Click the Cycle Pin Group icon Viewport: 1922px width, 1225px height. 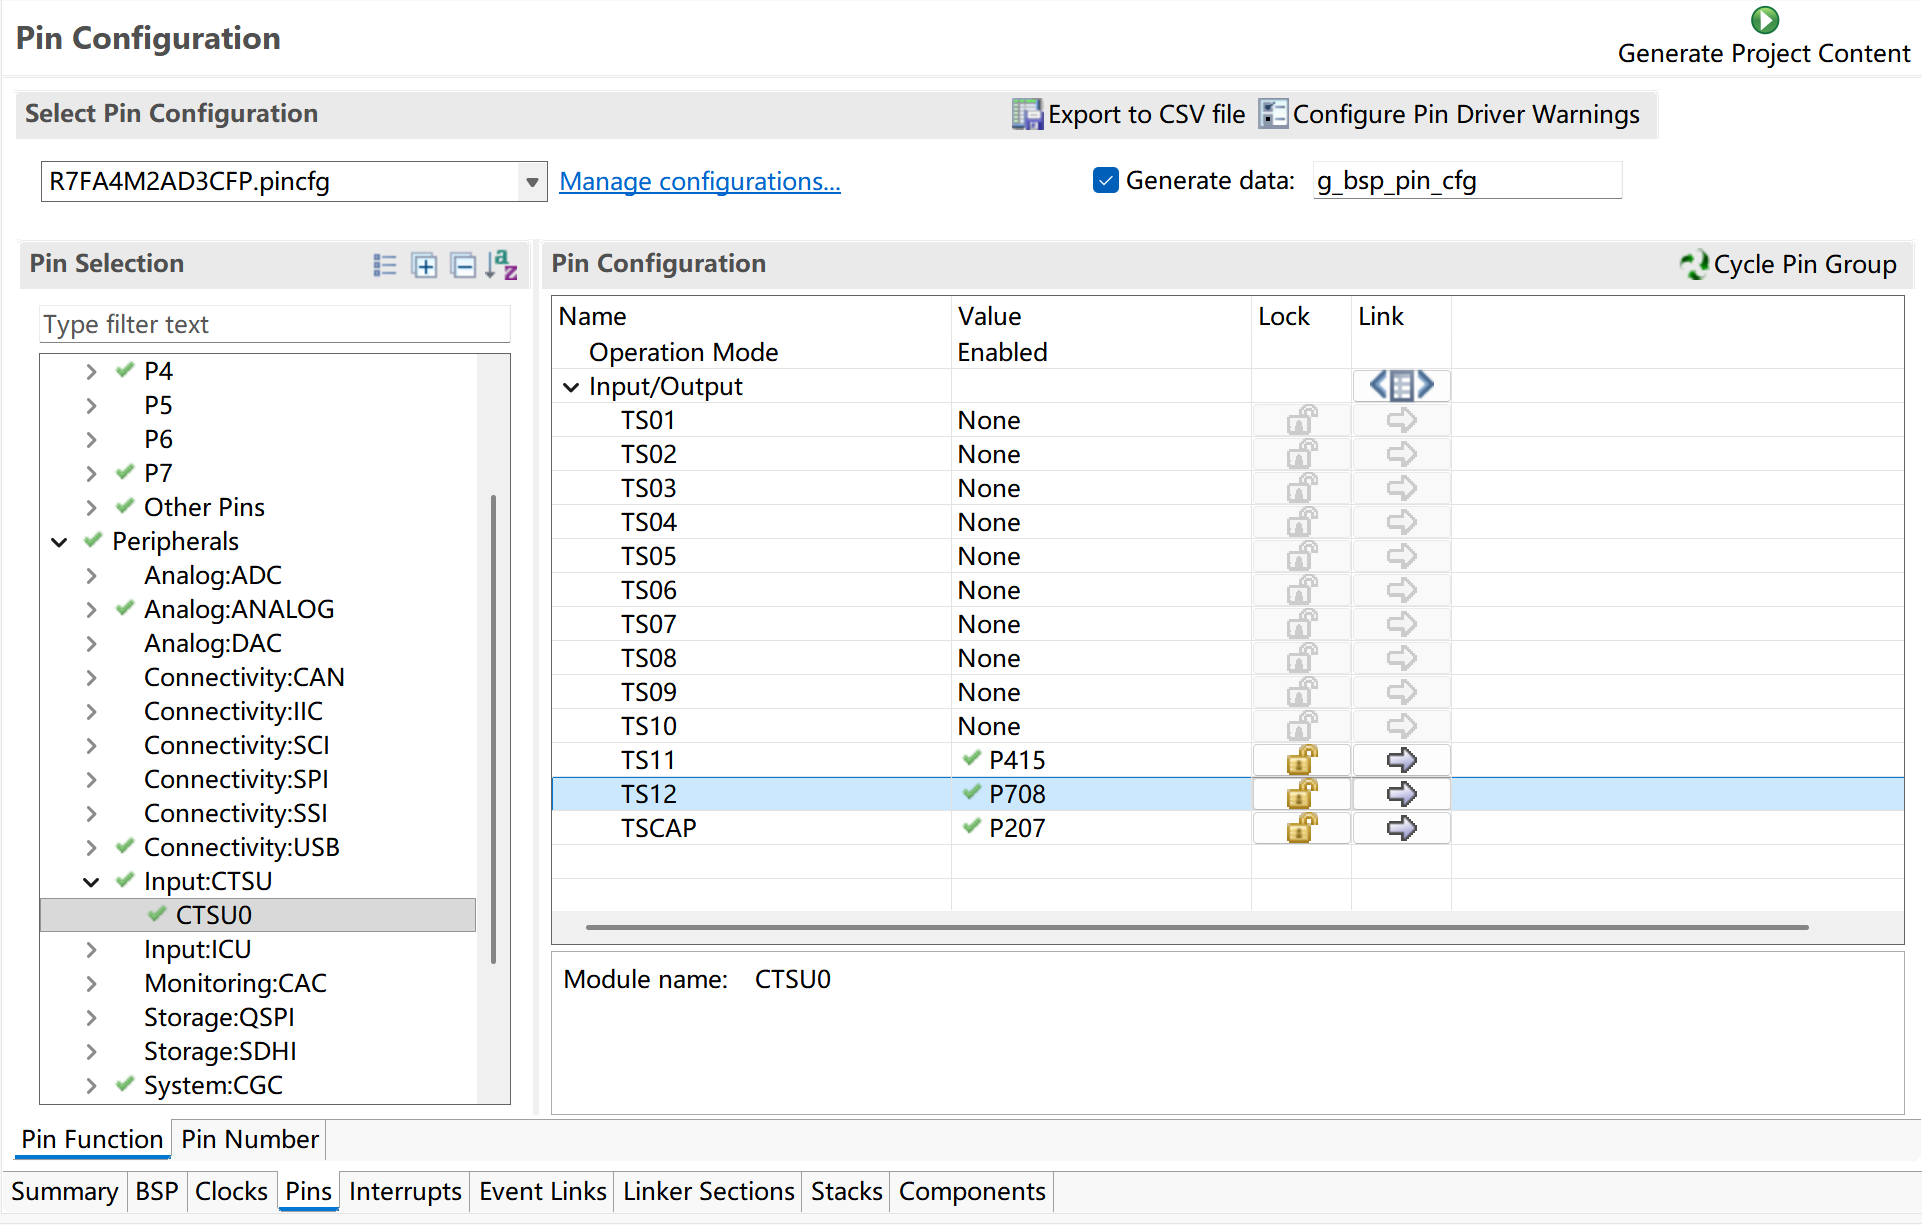pyautogui.click(x=1692, y=264)
